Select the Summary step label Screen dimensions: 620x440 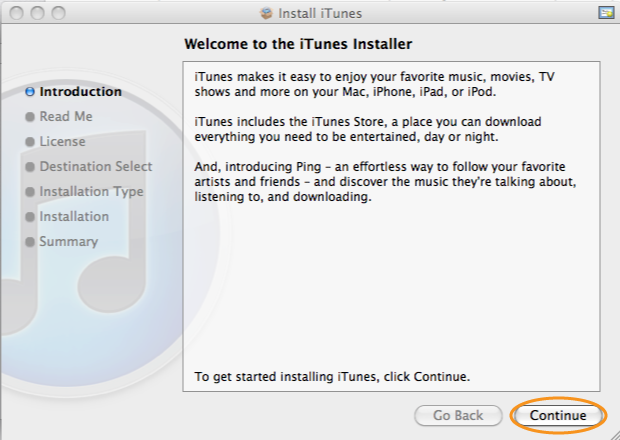[69, 242]
